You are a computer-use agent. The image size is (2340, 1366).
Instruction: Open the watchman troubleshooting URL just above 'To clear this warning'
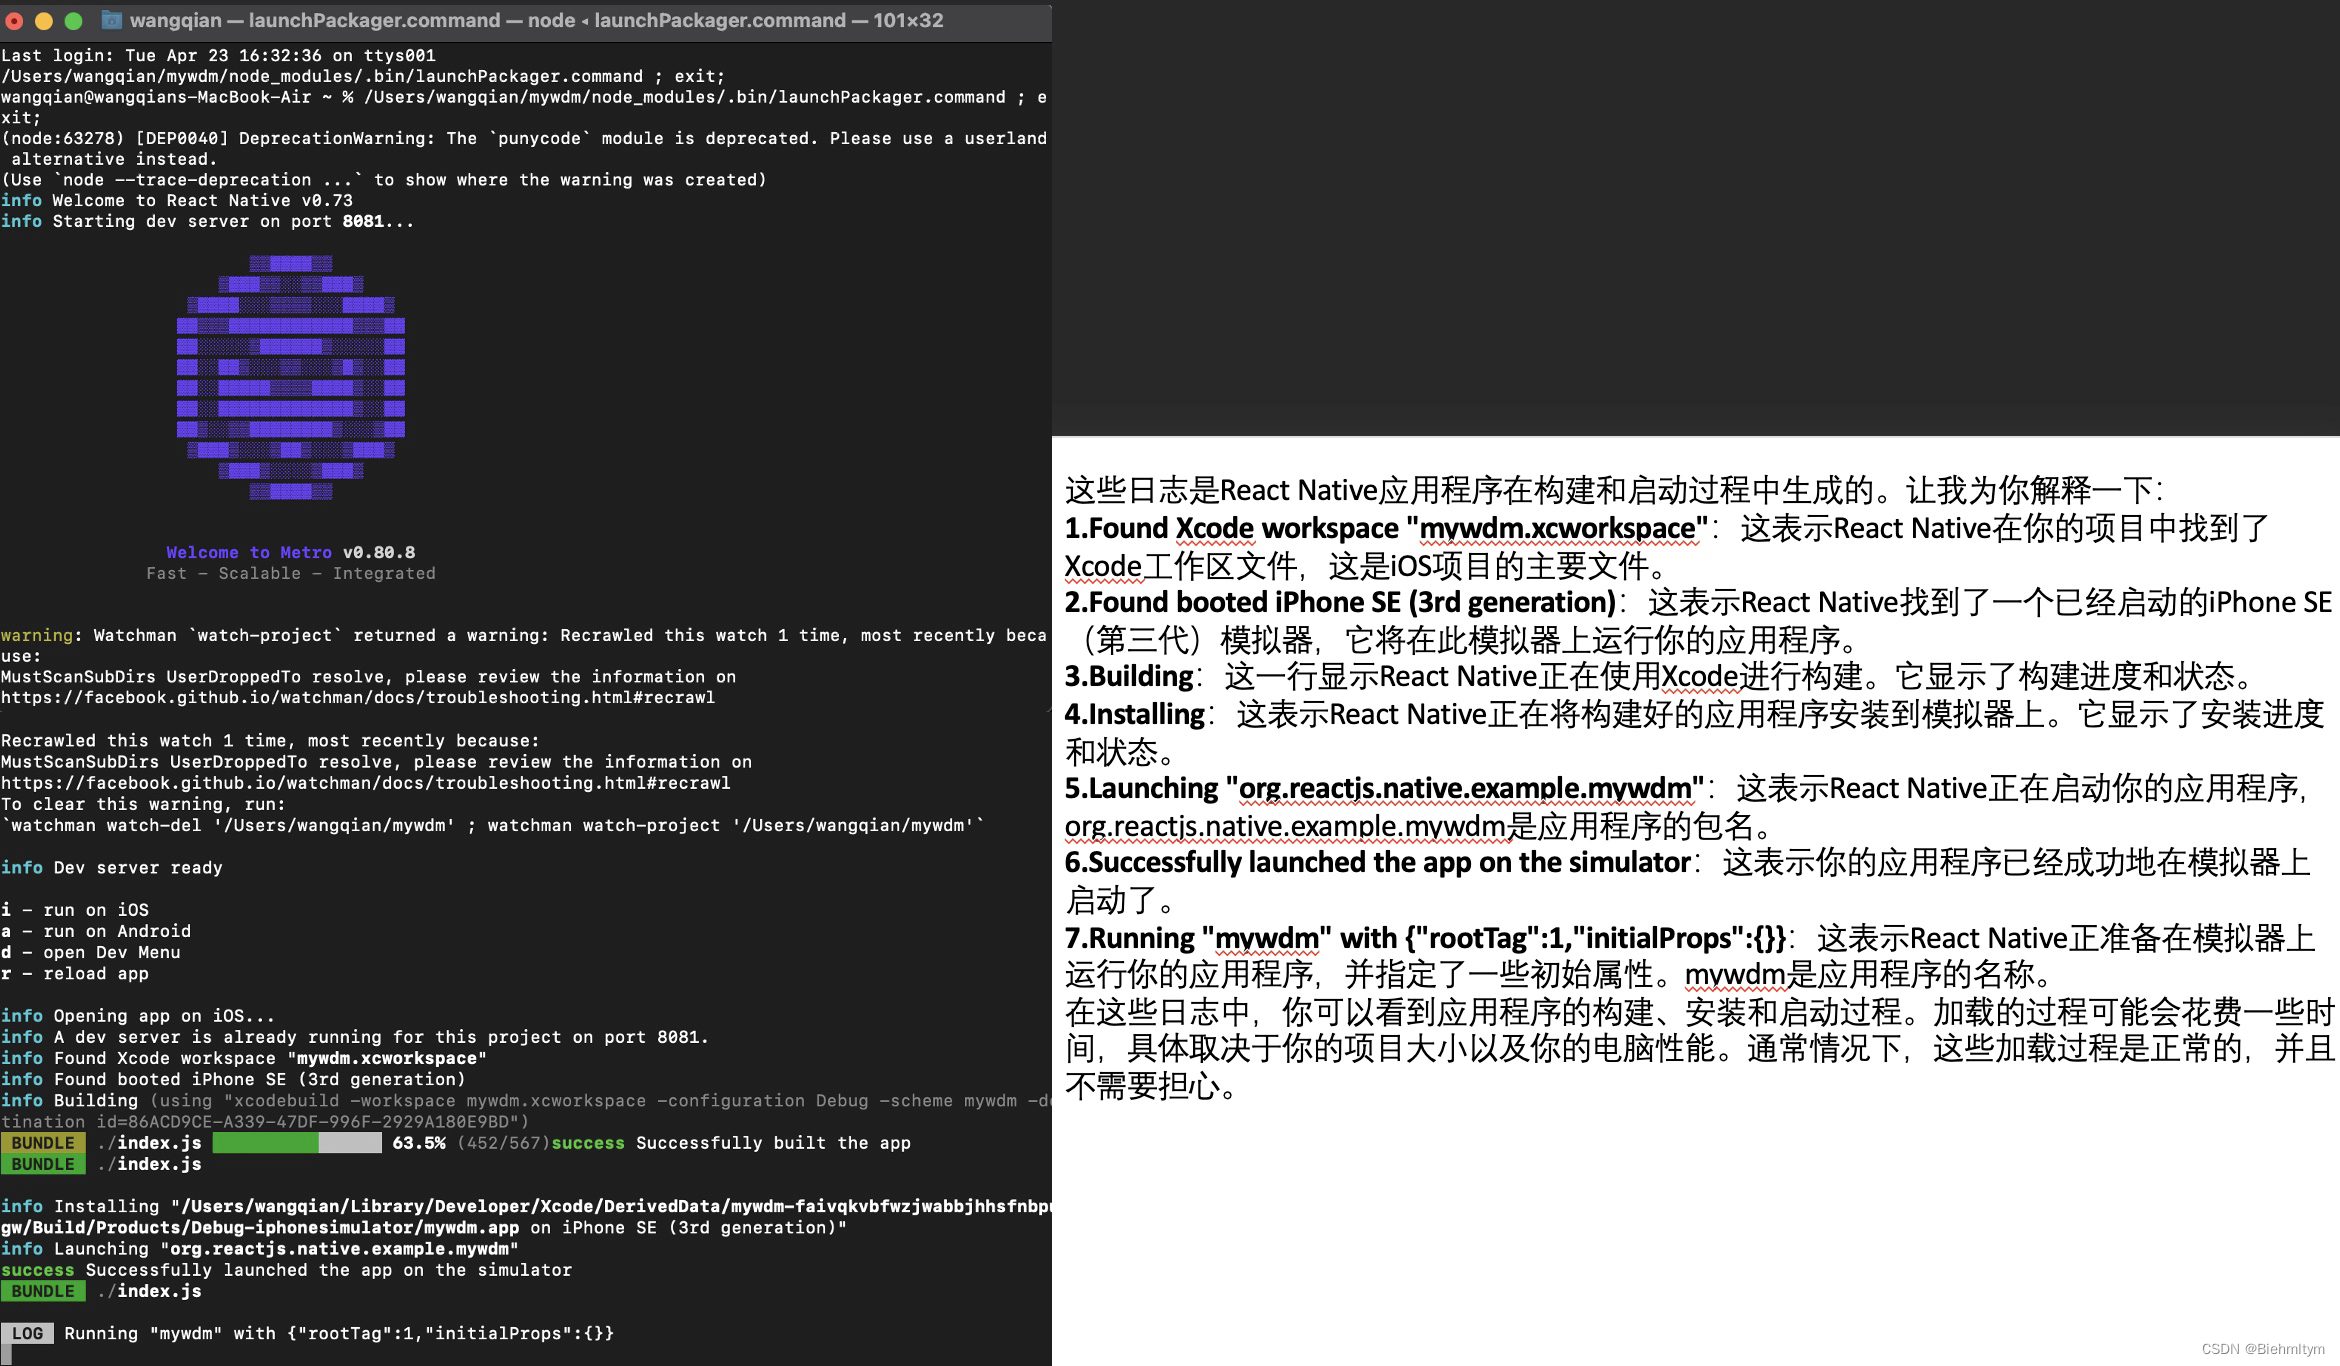point(366,783)
